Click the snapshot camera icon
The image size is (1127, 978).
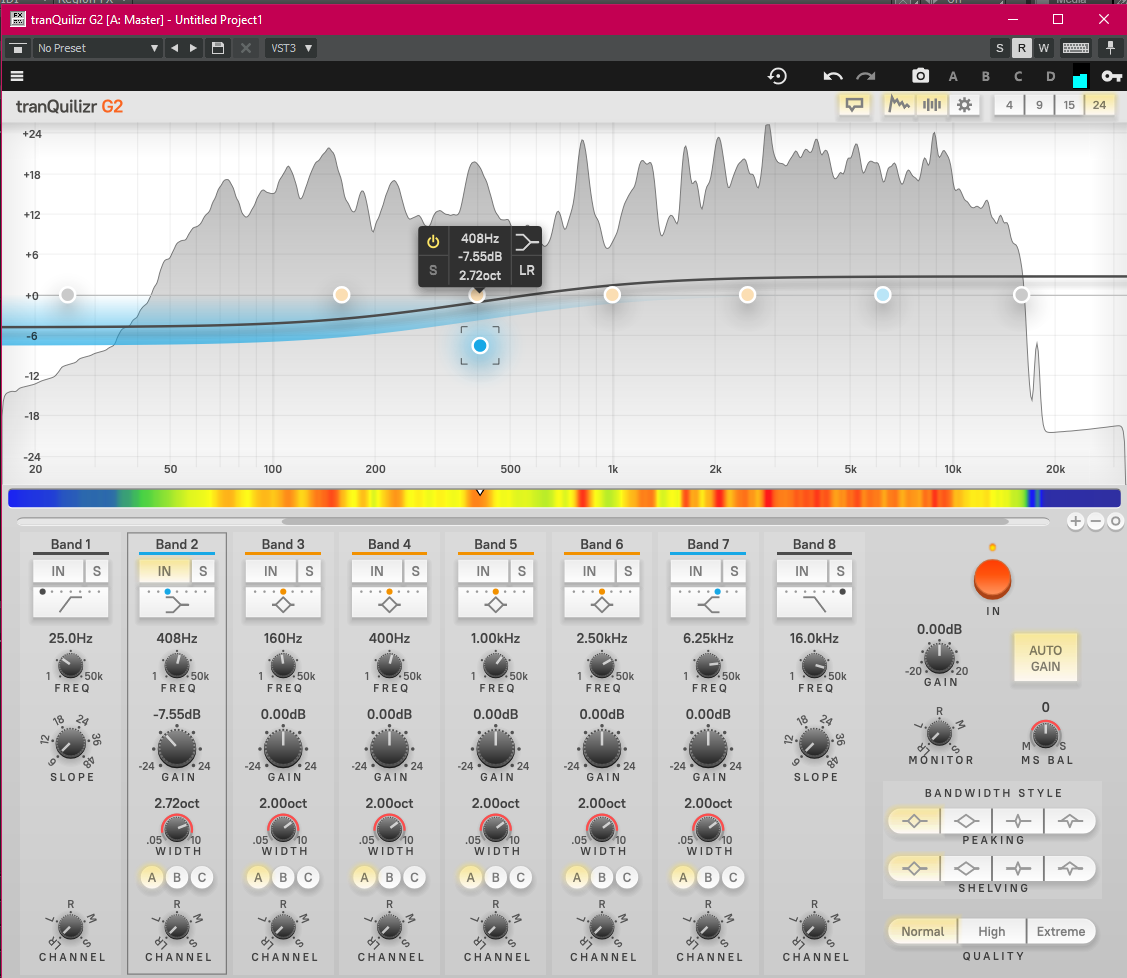coord(920,75)
